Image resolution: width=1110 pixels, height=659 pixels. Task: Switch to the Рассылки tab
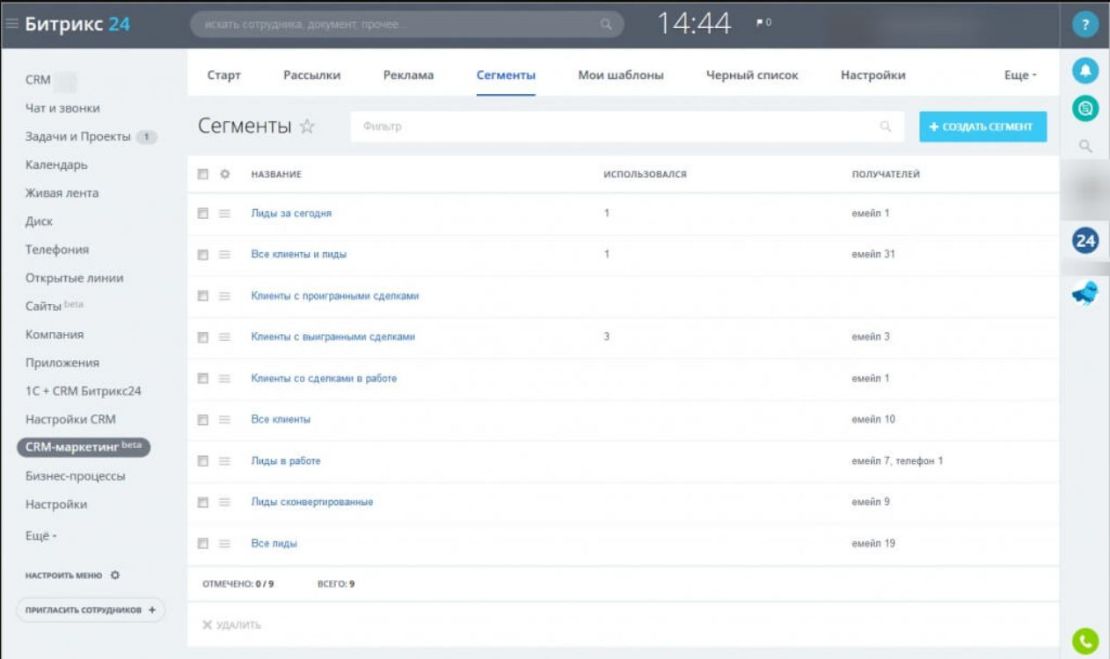pos(312,76)
